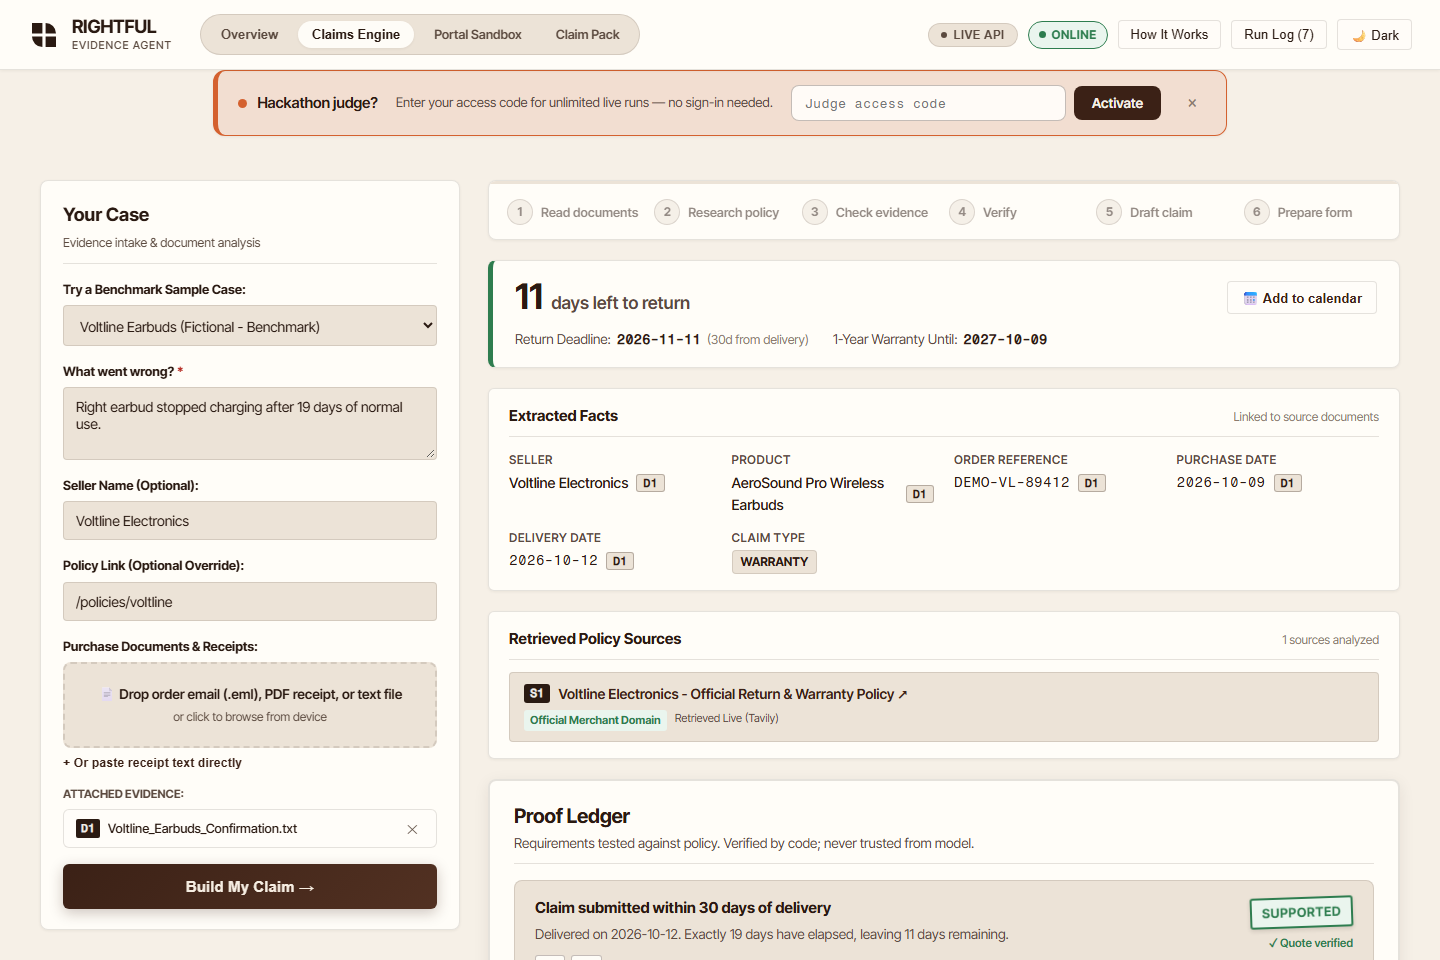The width and height of the screenshot is (1440, 960).
Task: Click the D1 badge on the attached evidence file
Action: [x=88, y=828]
